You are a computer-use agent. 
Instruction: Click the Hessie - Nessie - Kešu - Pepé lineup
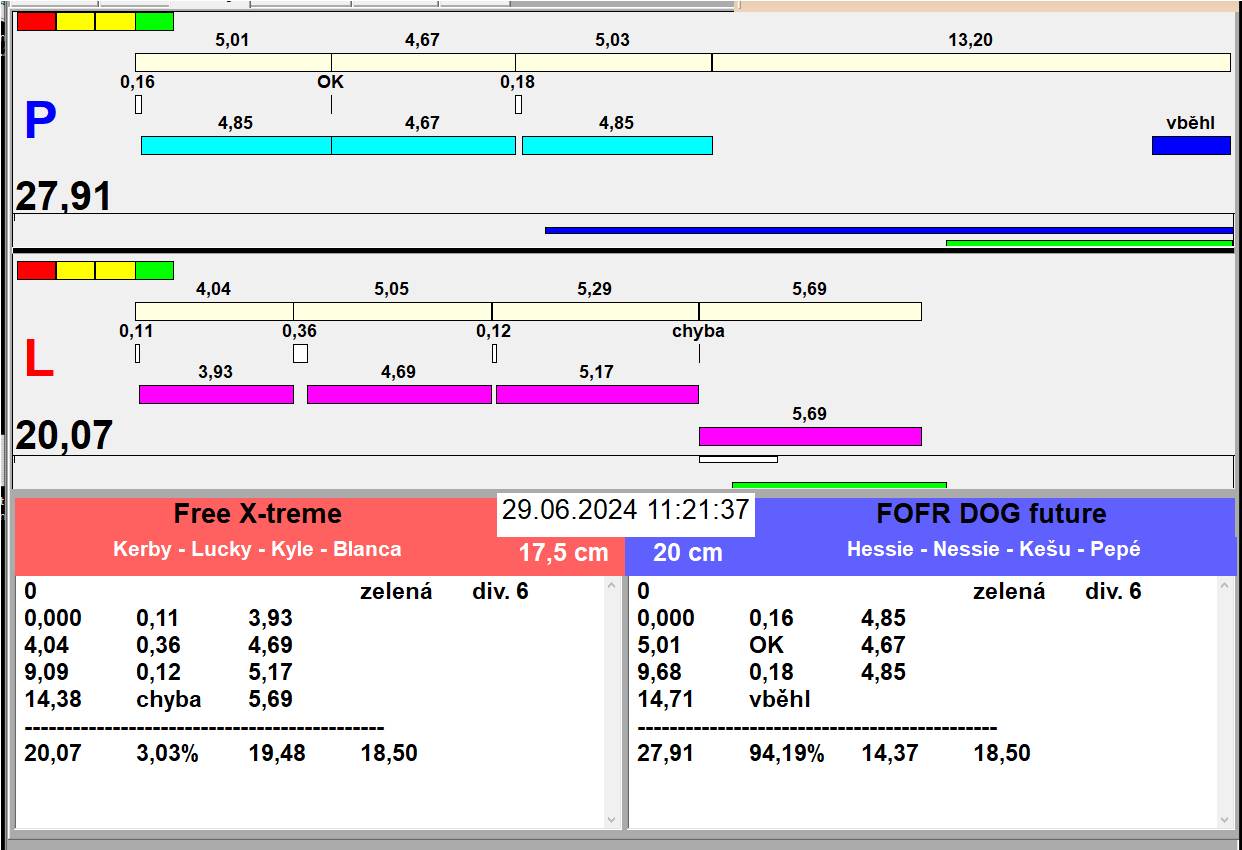[994, 549]
